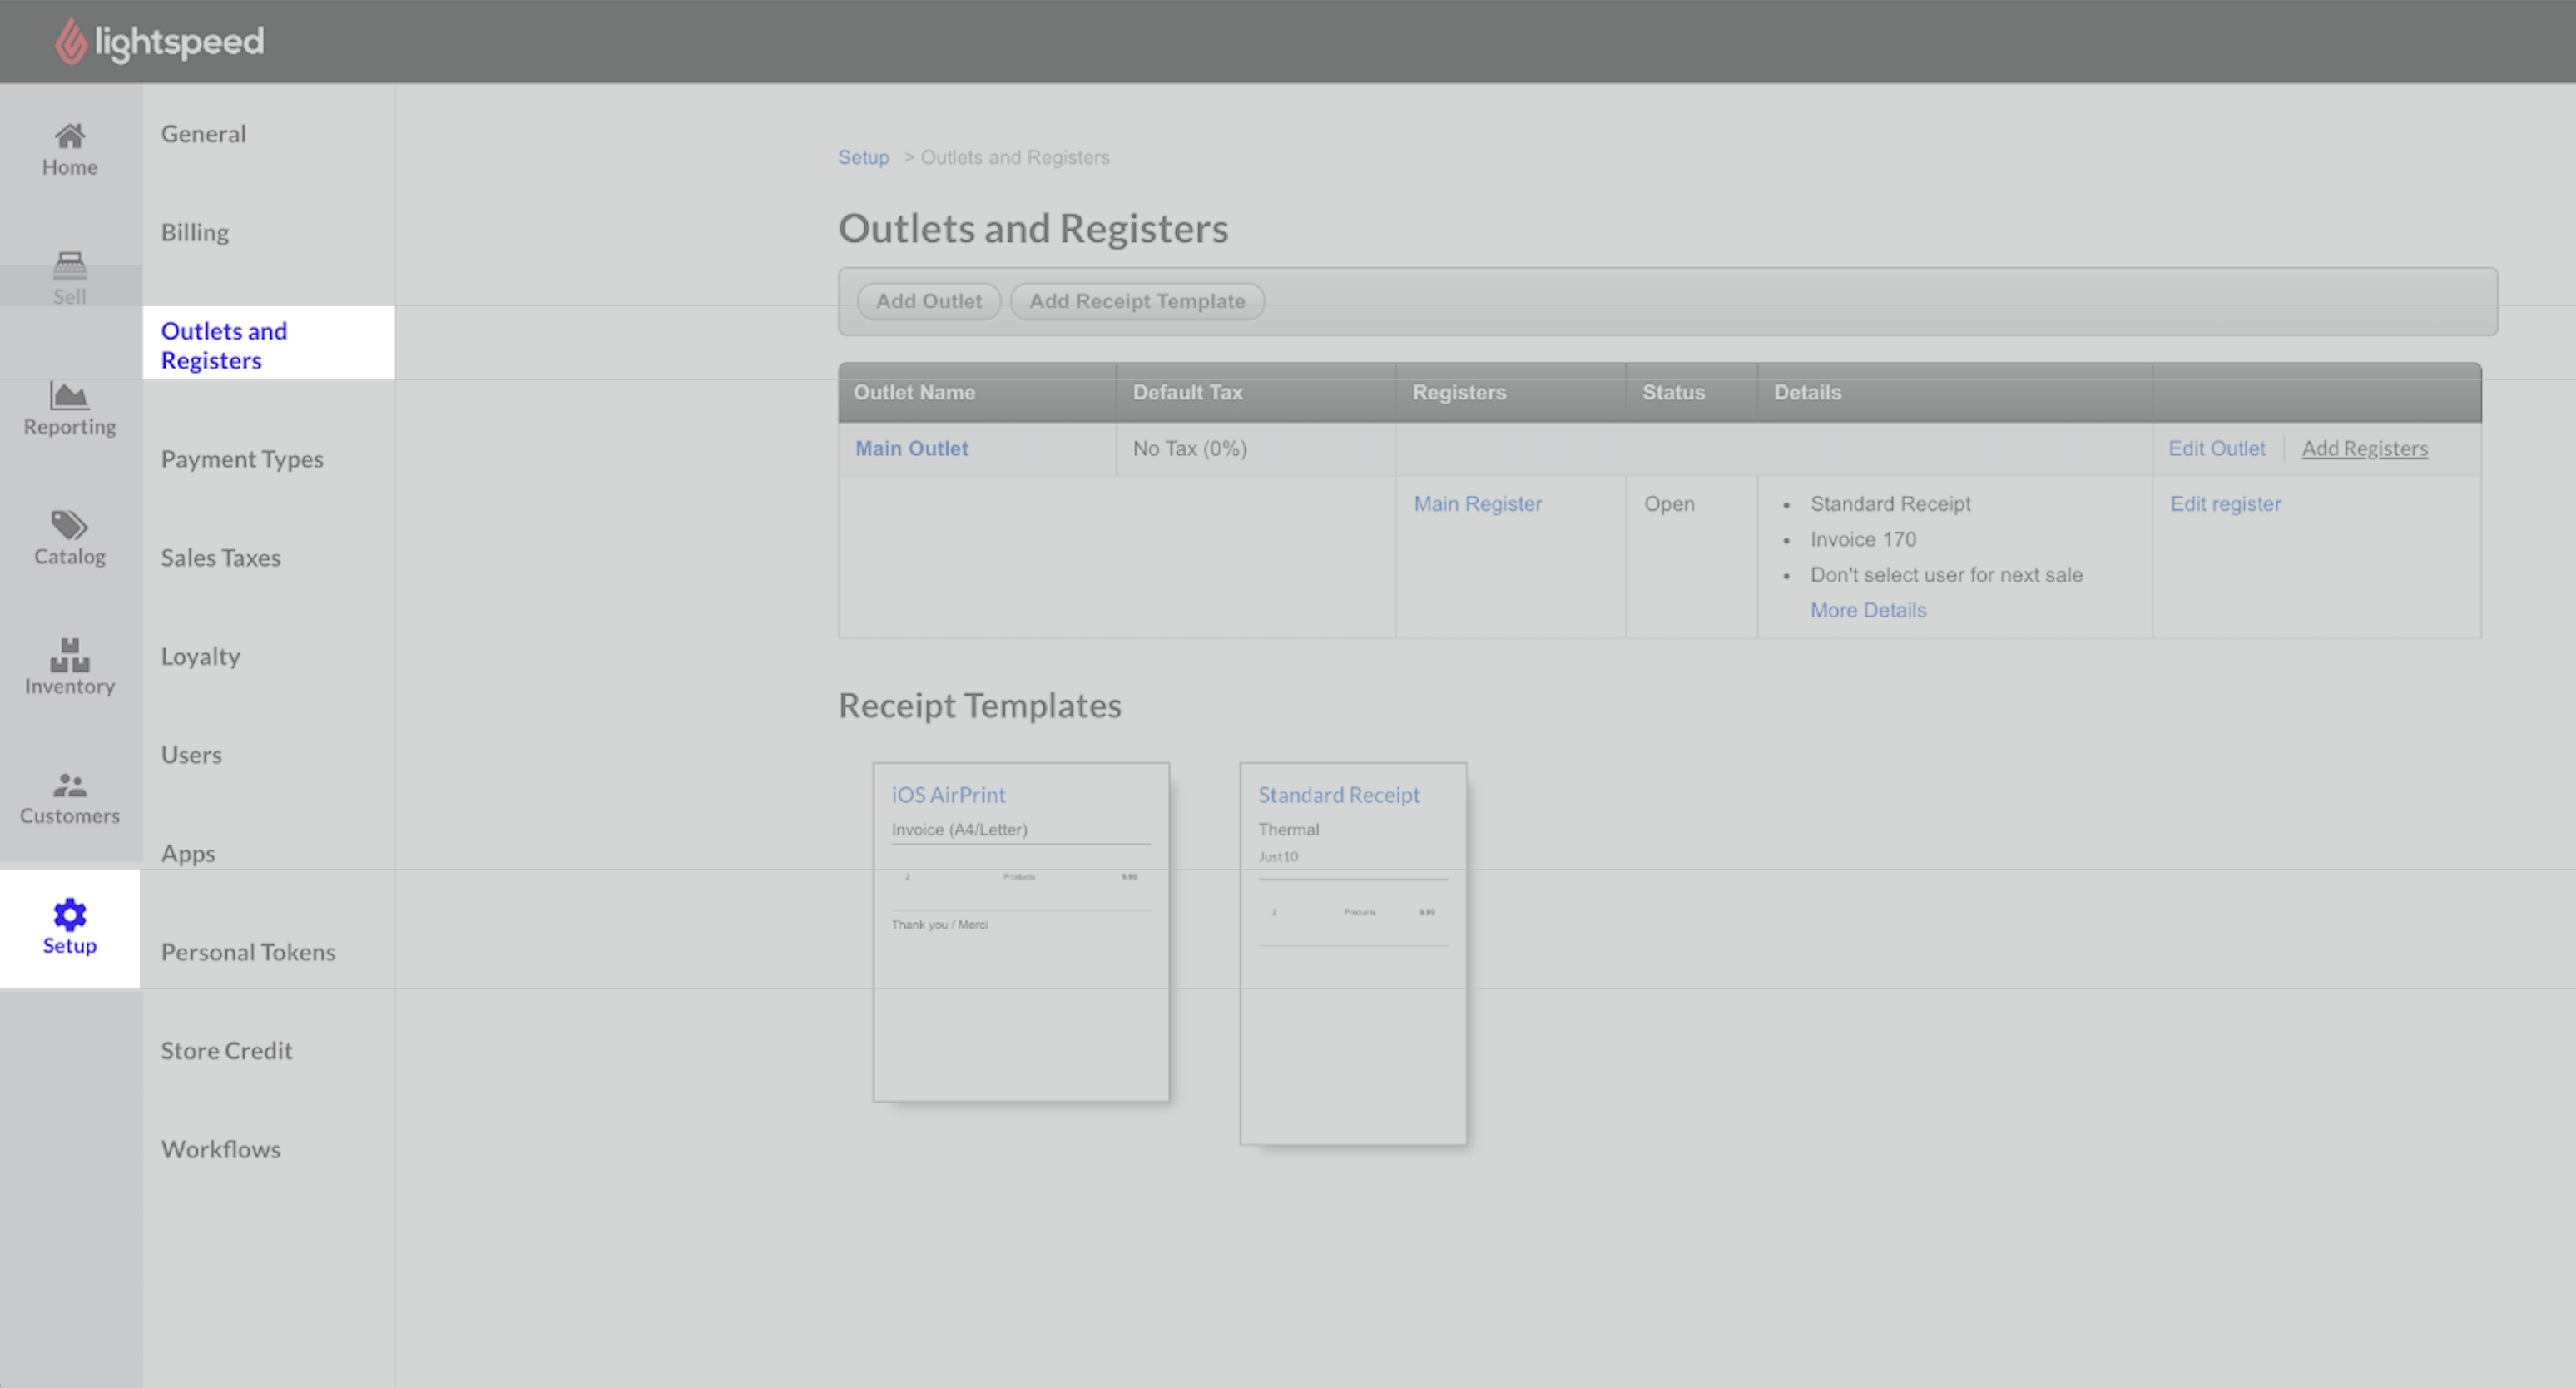Click the Lightspeed flame logo
The image size is (2576, 1388).
[70, 41]
